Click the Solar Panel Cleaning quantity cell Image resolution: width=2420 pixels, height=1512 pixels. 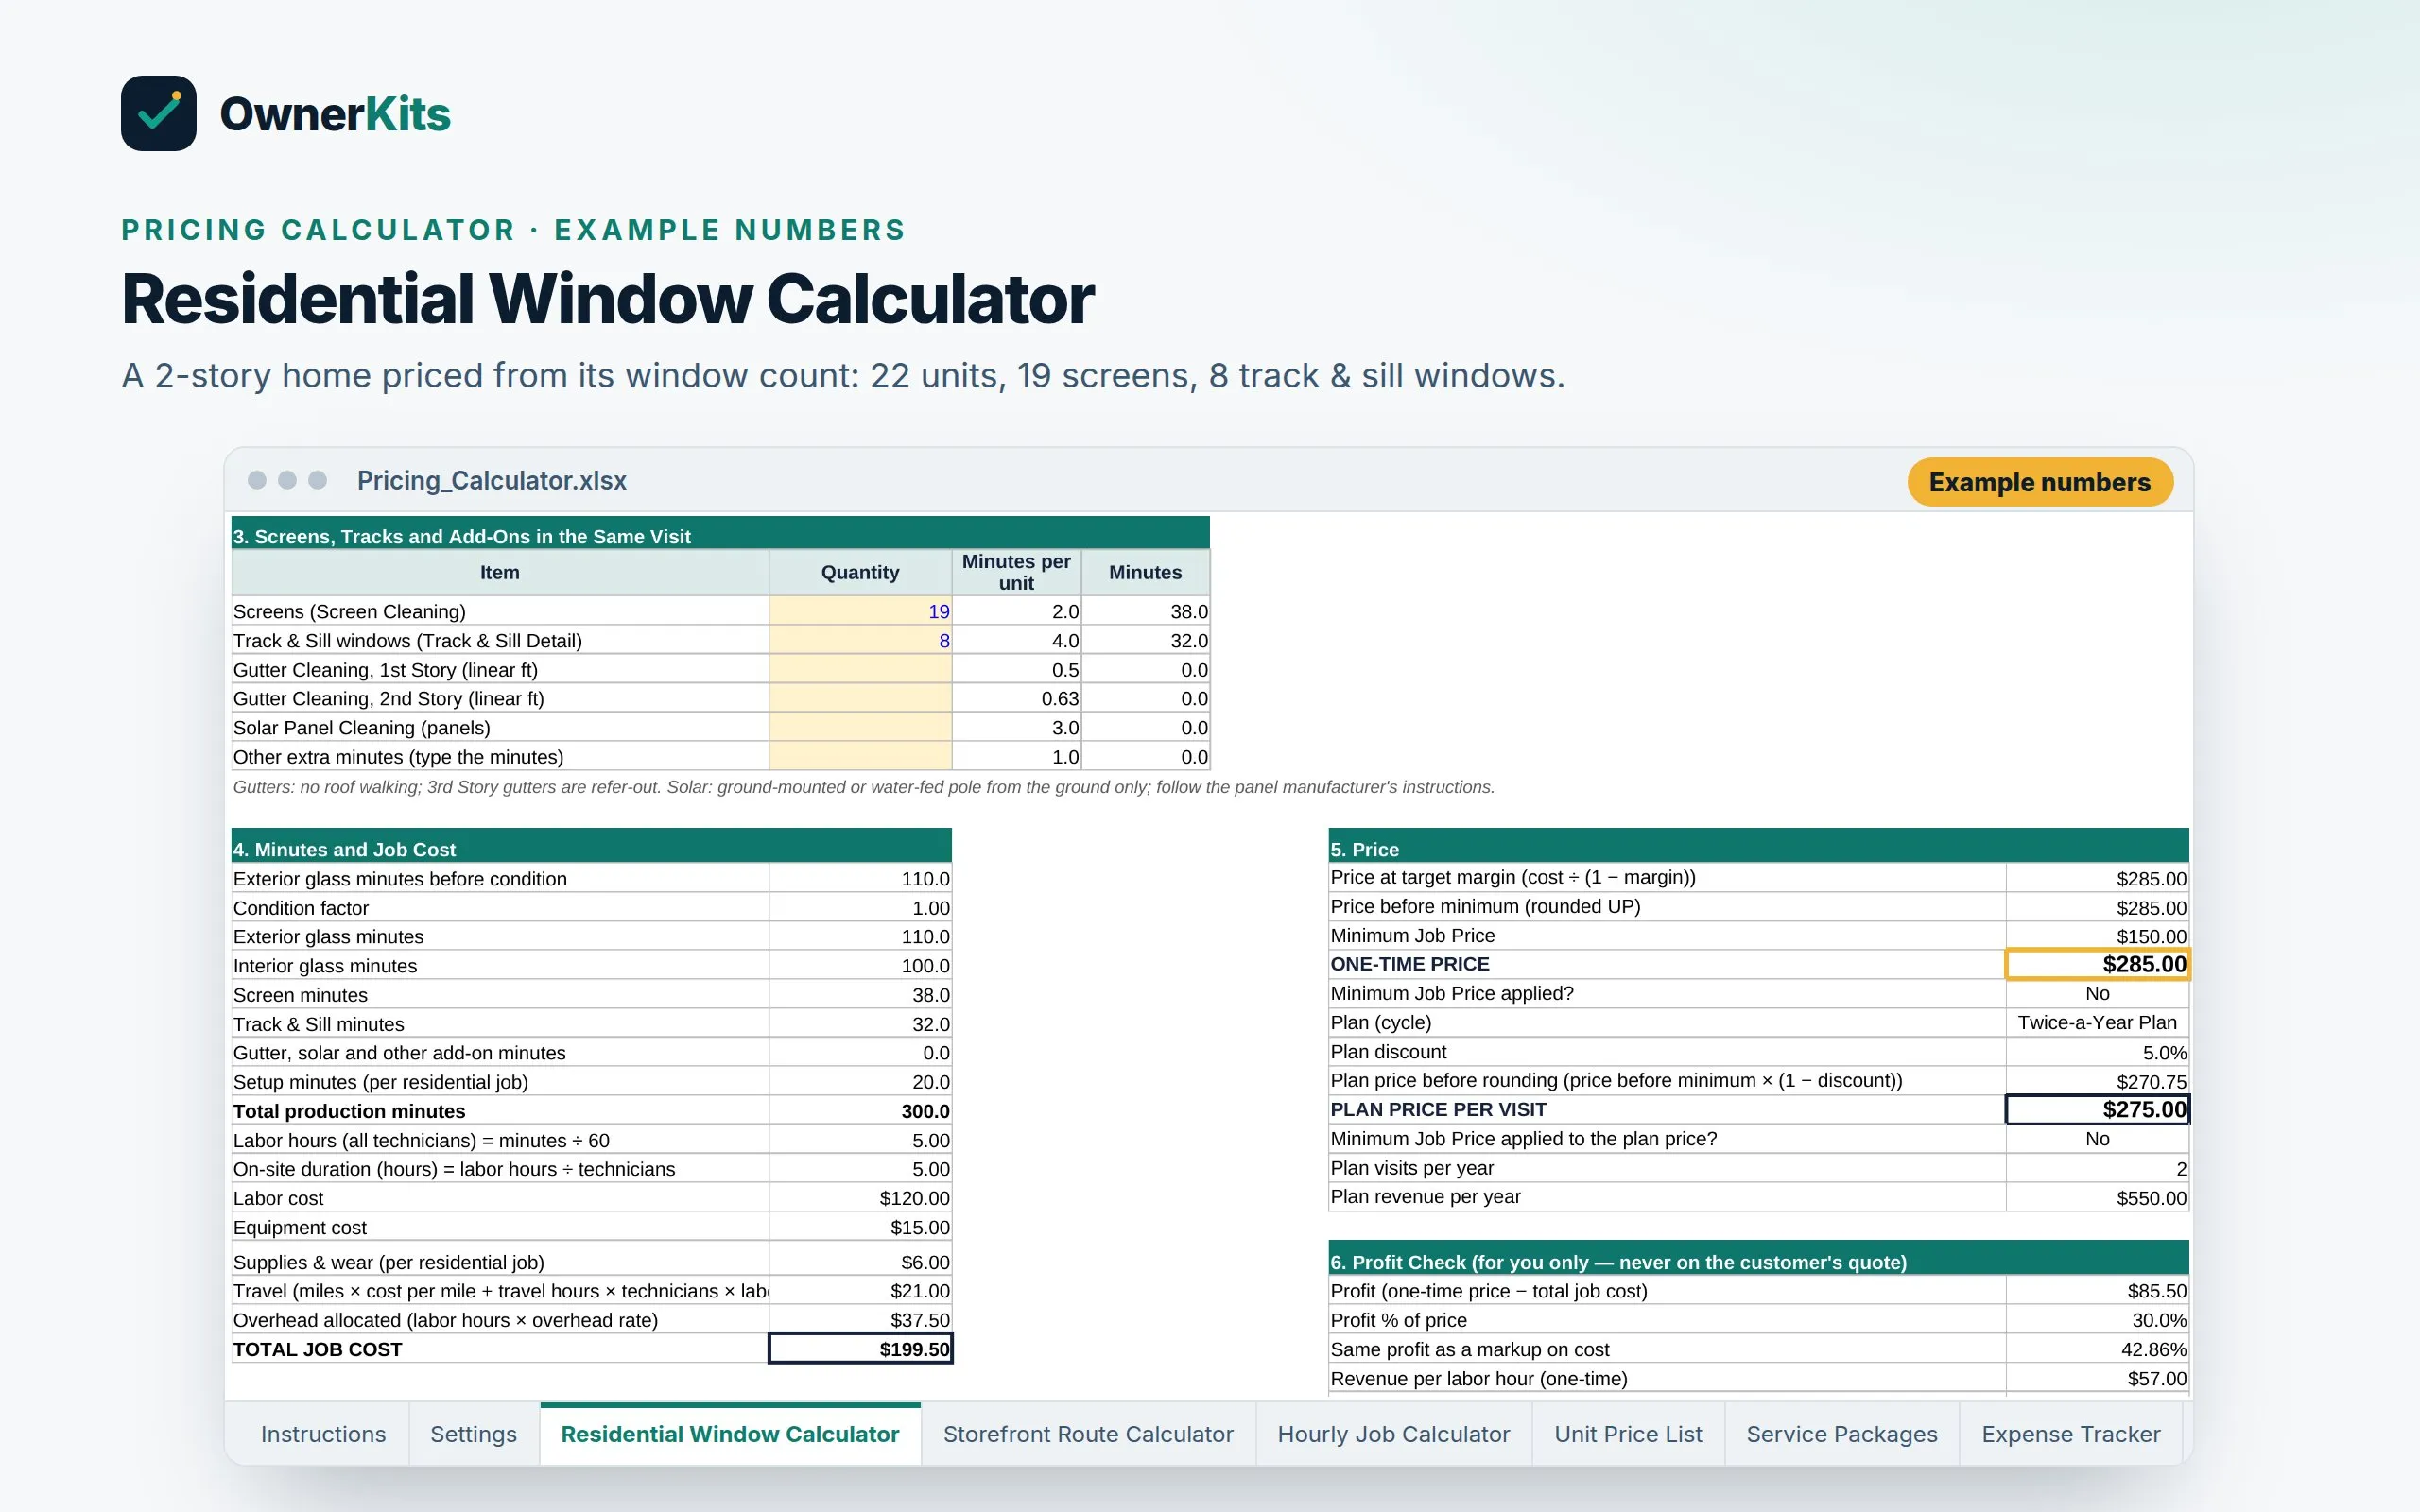point(860,727)
